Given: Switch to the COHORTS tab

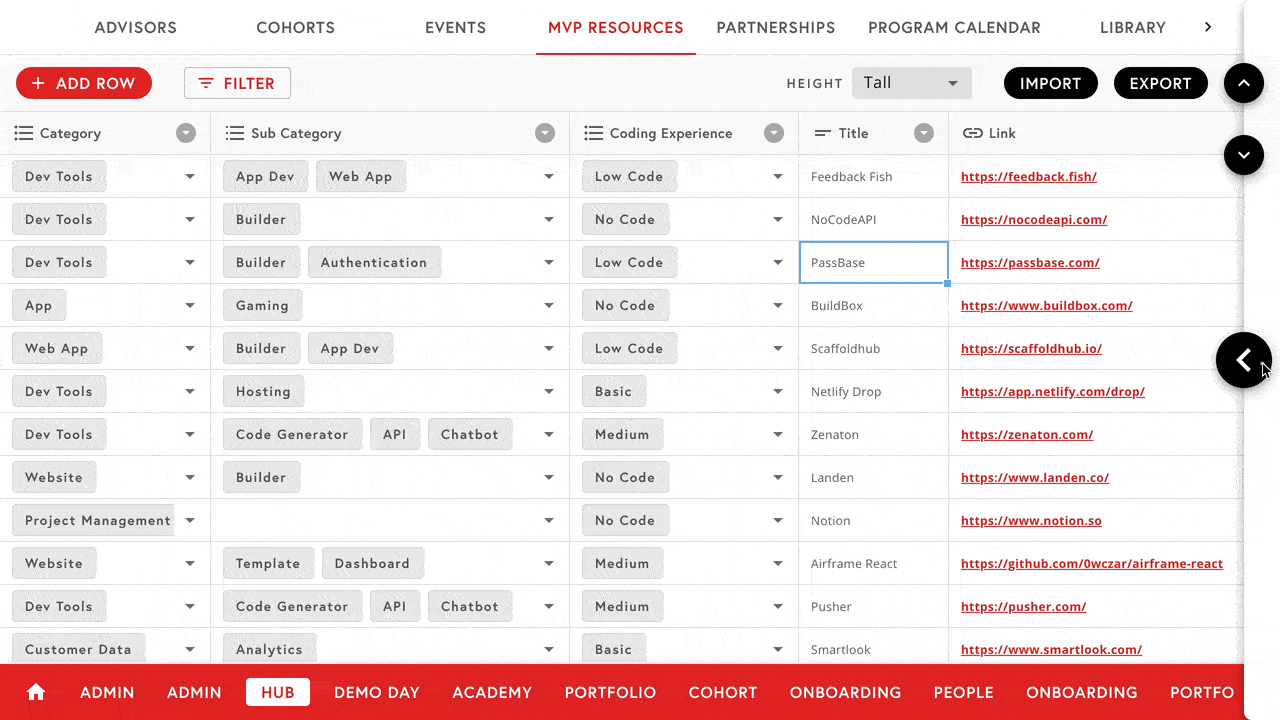Looking at the screenshot, I should (296, 28).
